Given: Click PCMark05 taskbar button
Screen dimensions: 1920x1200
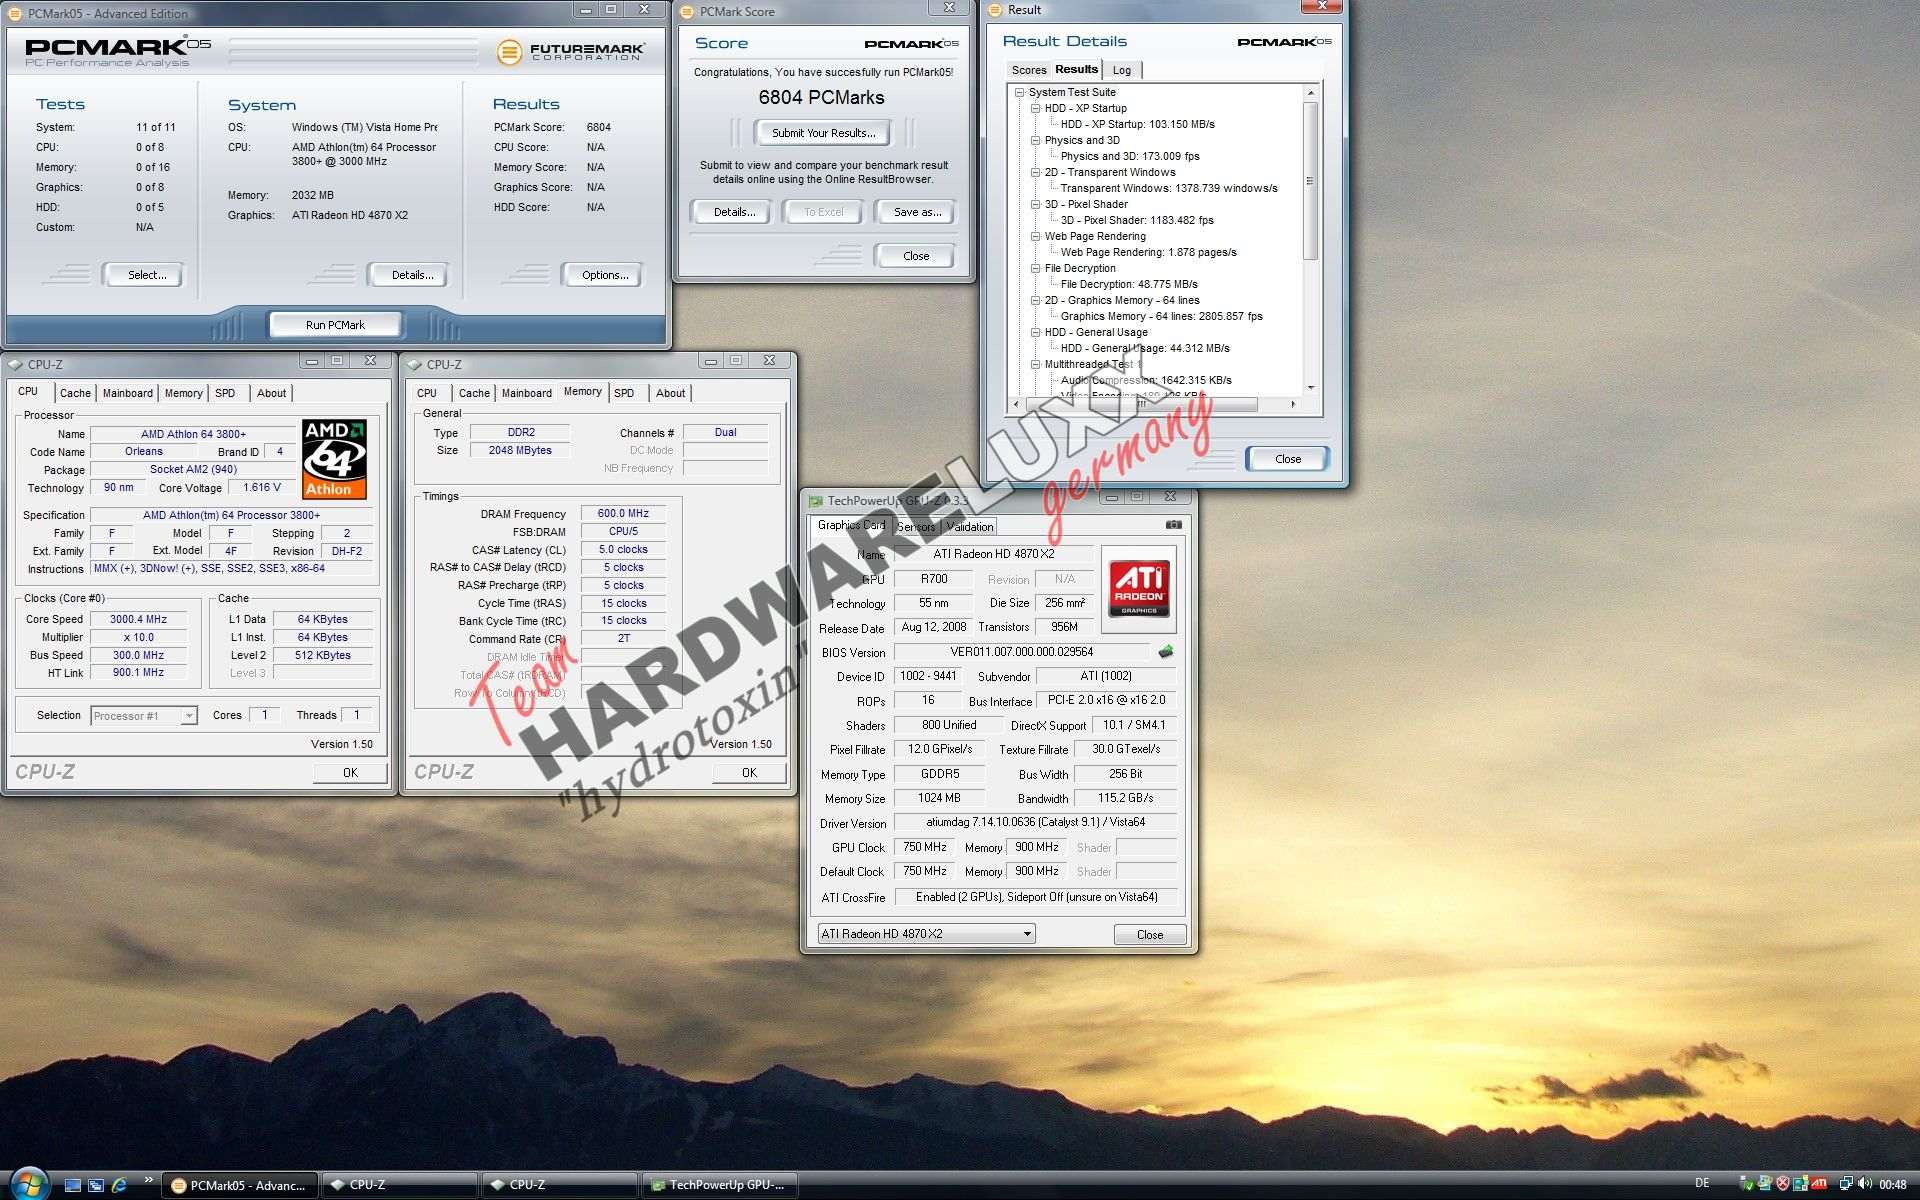Looking at the screenshot, I should coord(239,1185).
